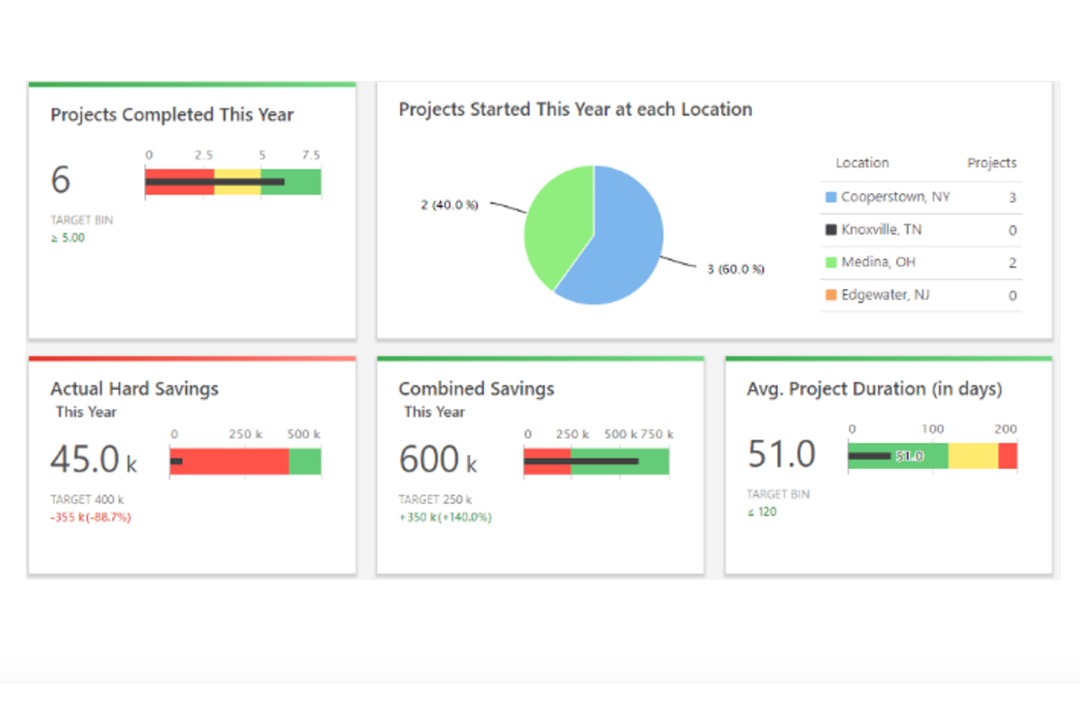Click the Projects Started This Year chart title
This screenshot has height=720, width=1080.
tap(575, 109)
